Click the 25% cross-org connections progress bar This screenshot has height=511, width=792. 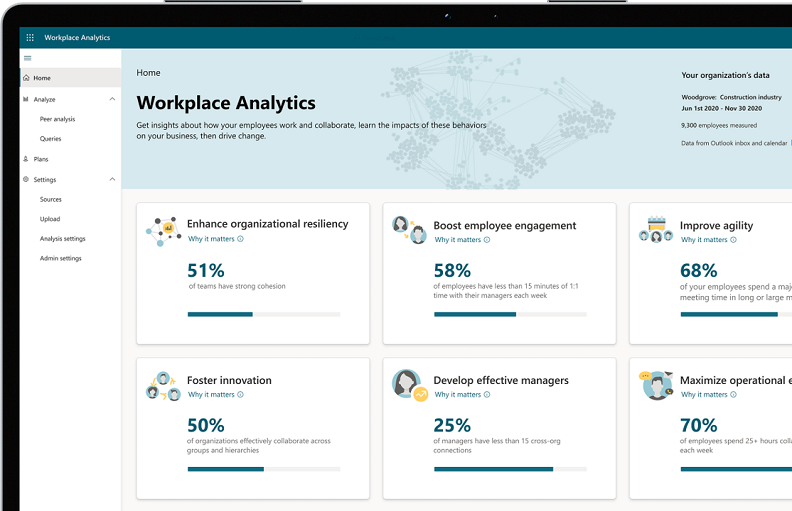pyautogui.click(x=510, y=469)
